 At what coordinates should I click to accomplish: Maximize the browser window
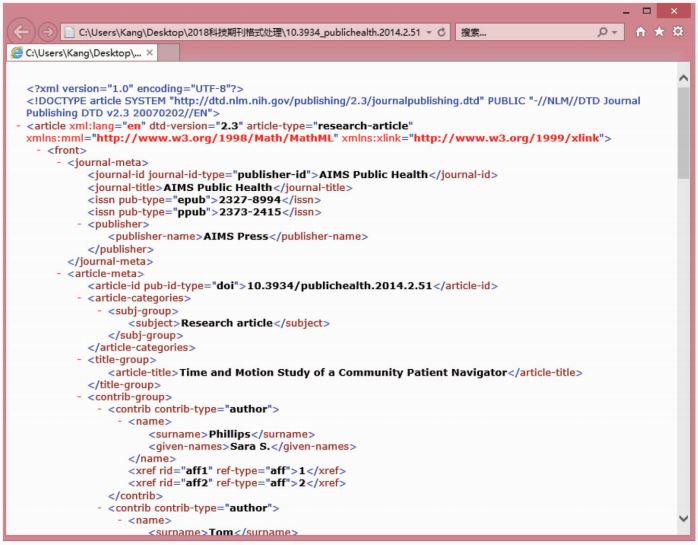point(647,11)
